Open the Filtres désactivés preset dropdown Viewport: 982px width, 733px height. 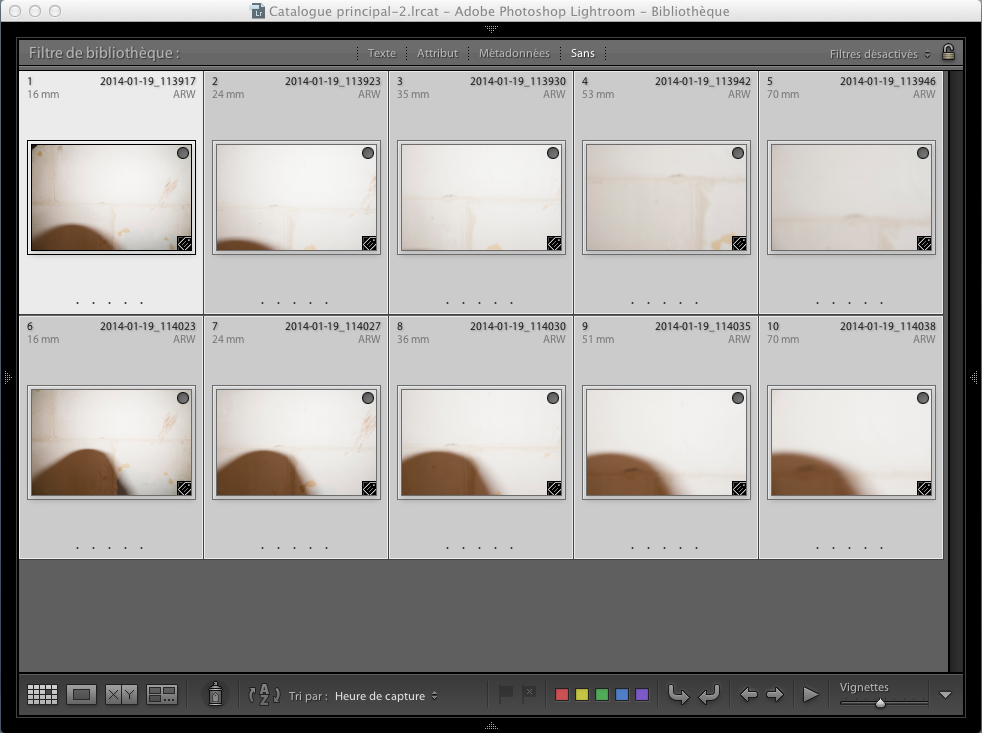click(880, 54)
